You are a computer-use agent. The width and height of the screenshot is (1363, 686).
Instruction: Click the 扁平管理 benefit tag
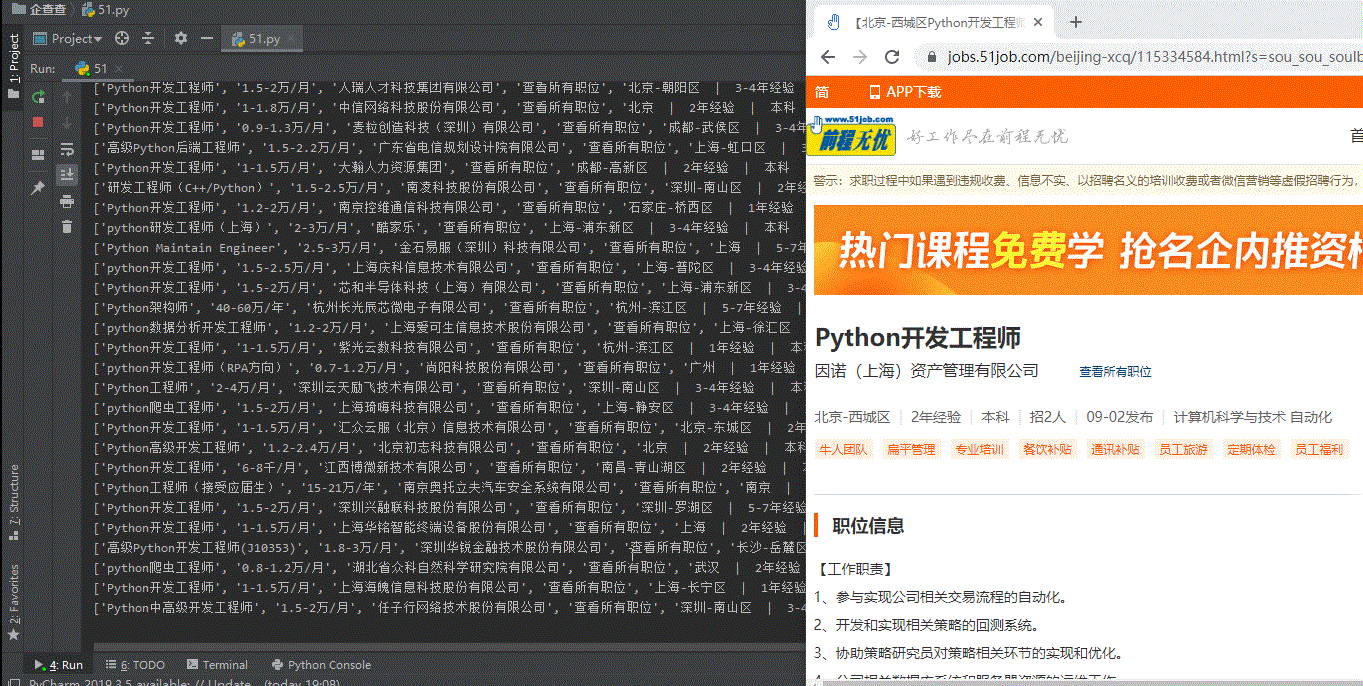[x=911, y=450]
